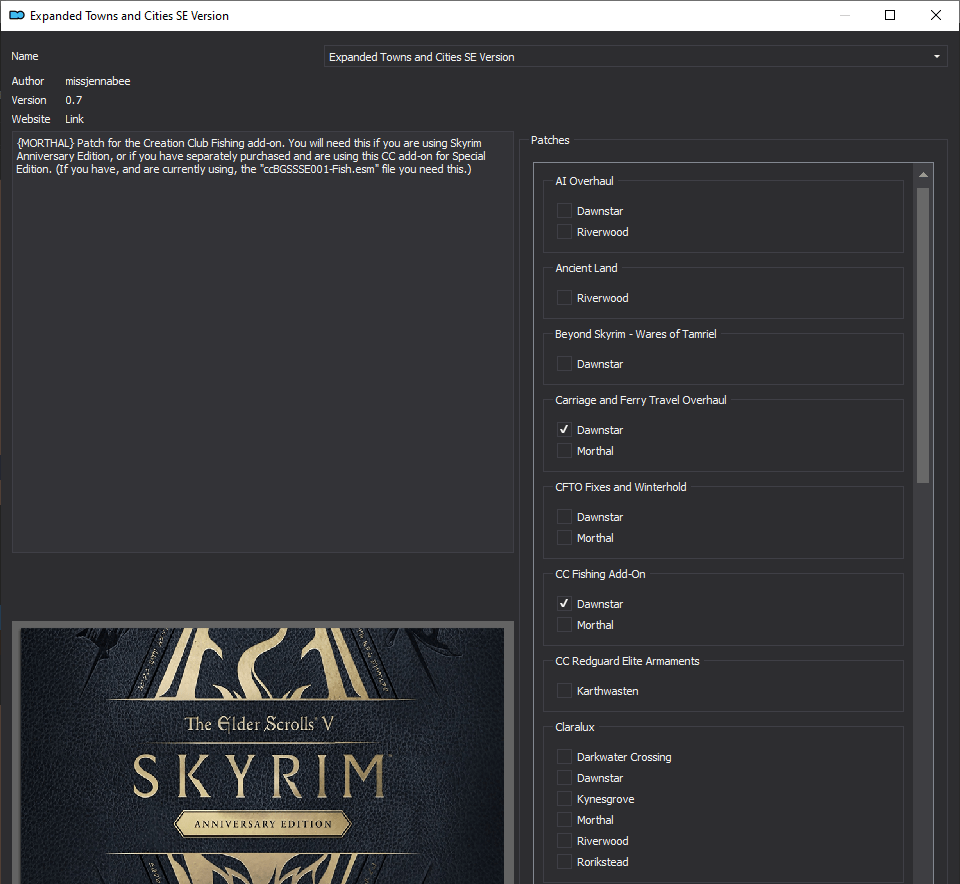Click the MORTHAL patch description text box
The width and height of the screenshot is (960, 884).
263,342
